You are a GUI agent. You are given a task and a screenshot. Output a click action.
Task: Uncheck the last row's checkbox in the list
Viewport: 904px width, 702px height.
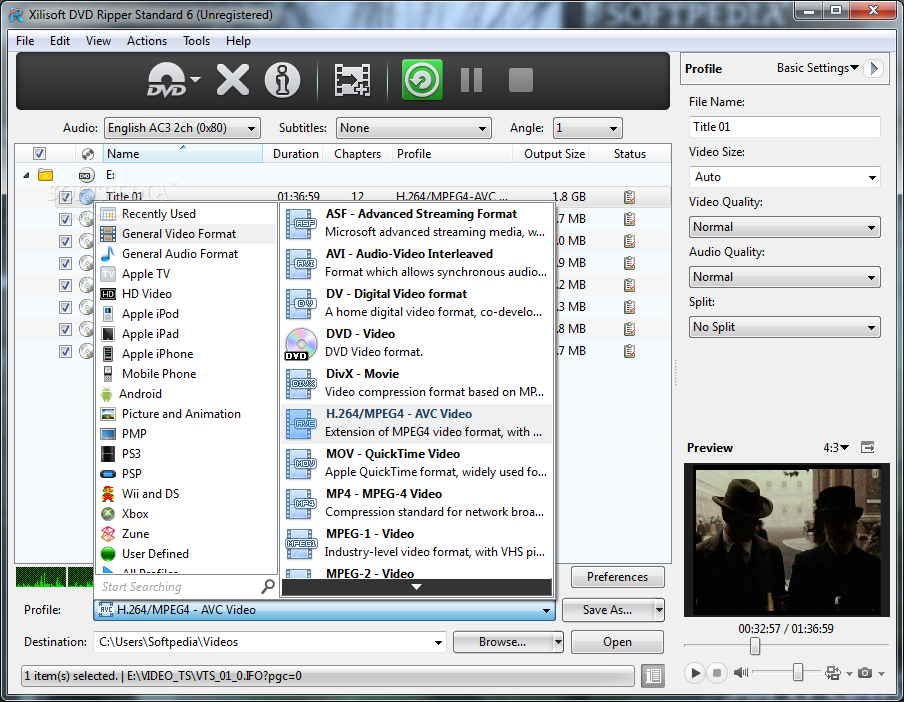coord(65,351)
